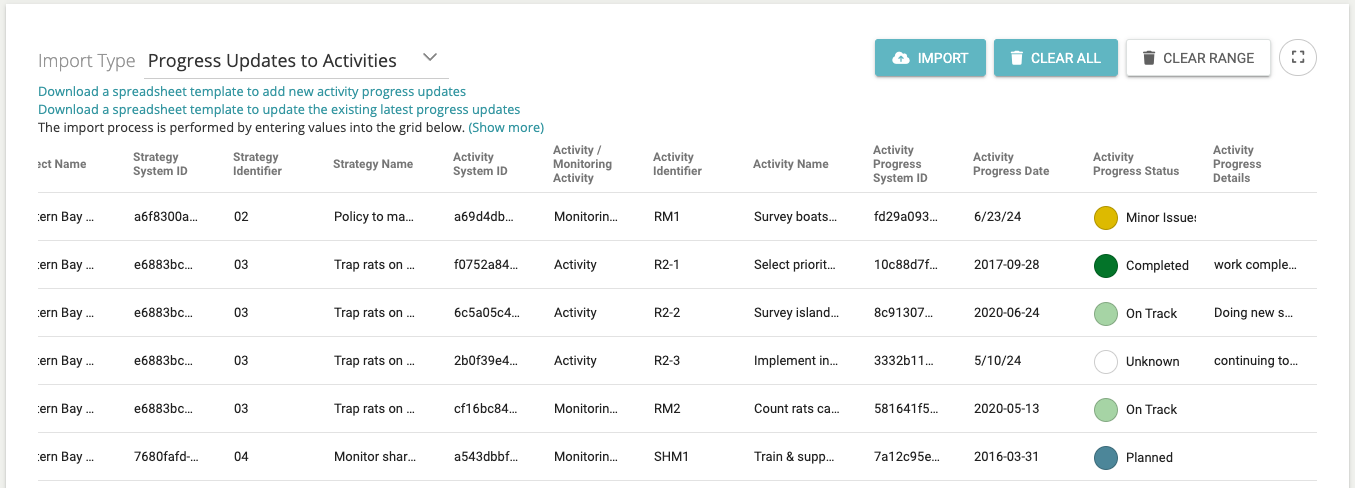This screenshot has height=488, width=1355.
Task: Click the Strategy Name column header
Action: coord(372,164)
